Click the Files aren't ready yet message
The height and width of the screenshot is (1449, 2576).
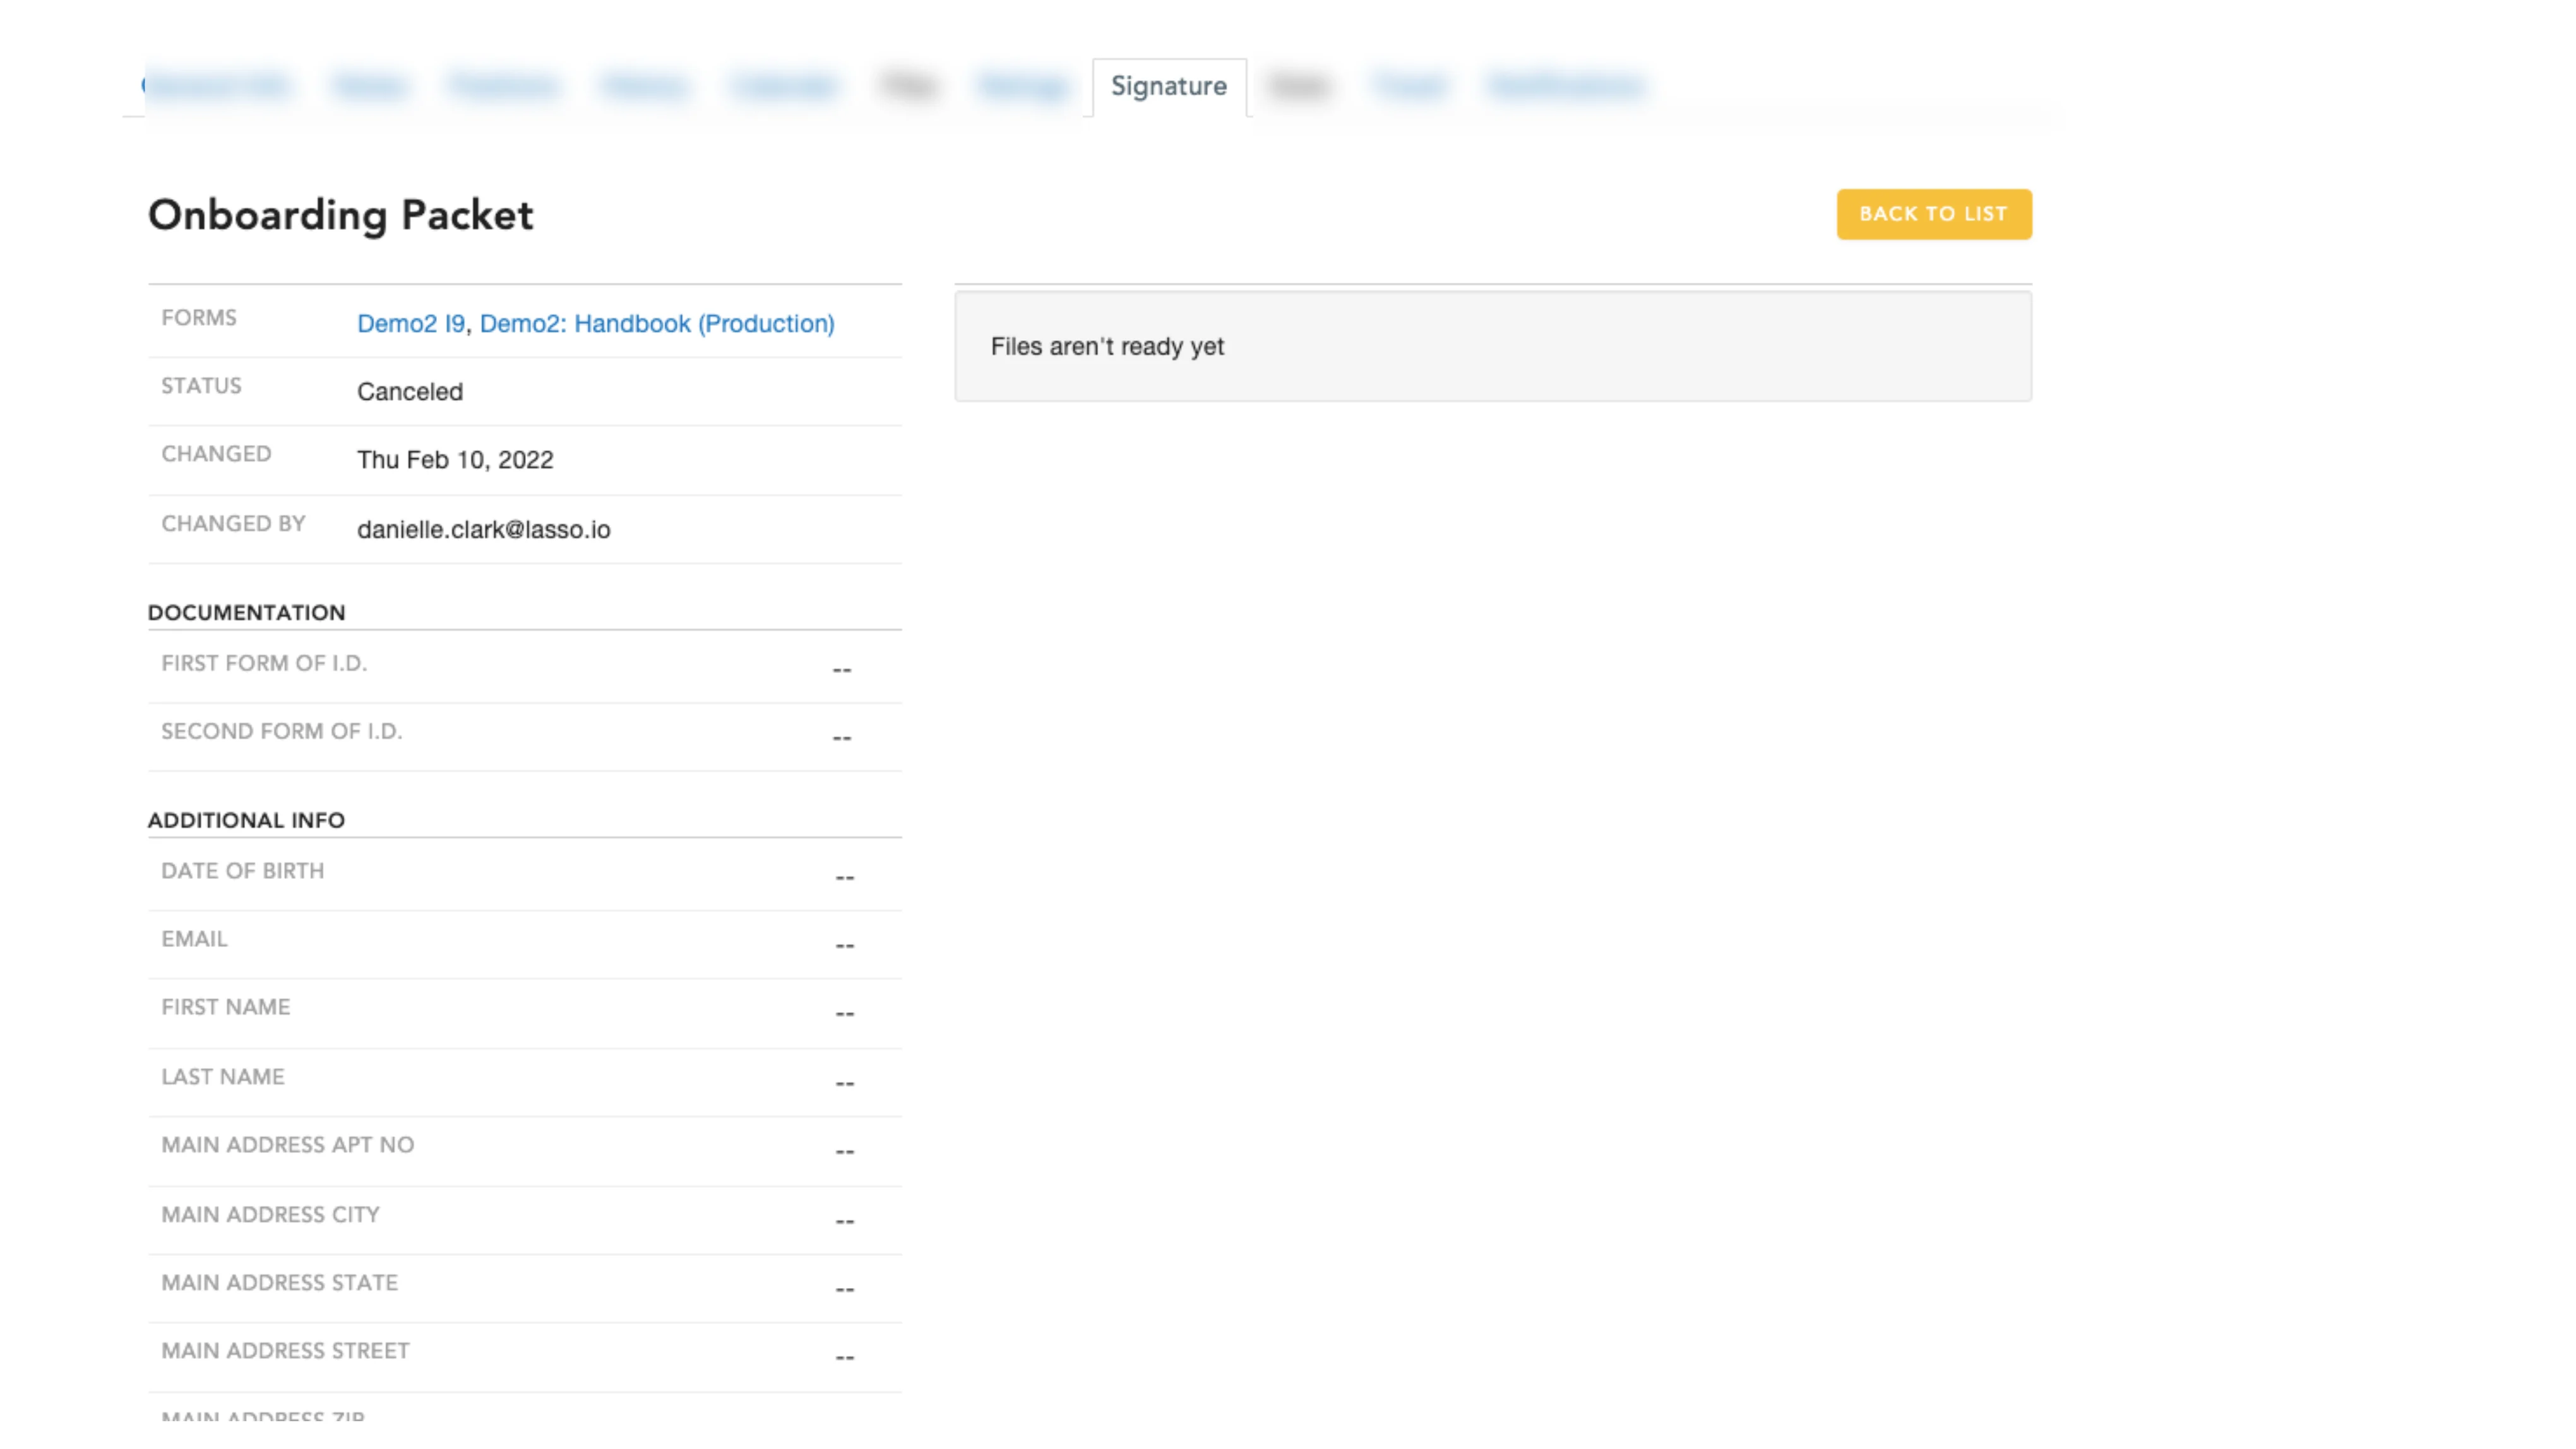1106,347
